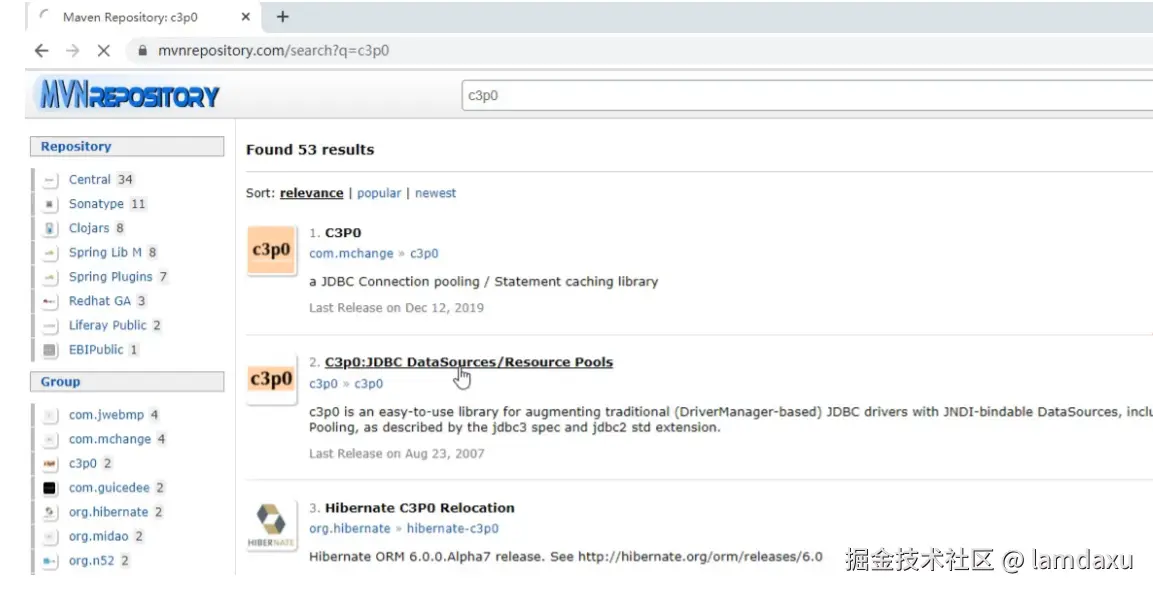This screenshot has height=592, width=1153.
Task: Stop page loading with the X button
Action: (103, 50)
